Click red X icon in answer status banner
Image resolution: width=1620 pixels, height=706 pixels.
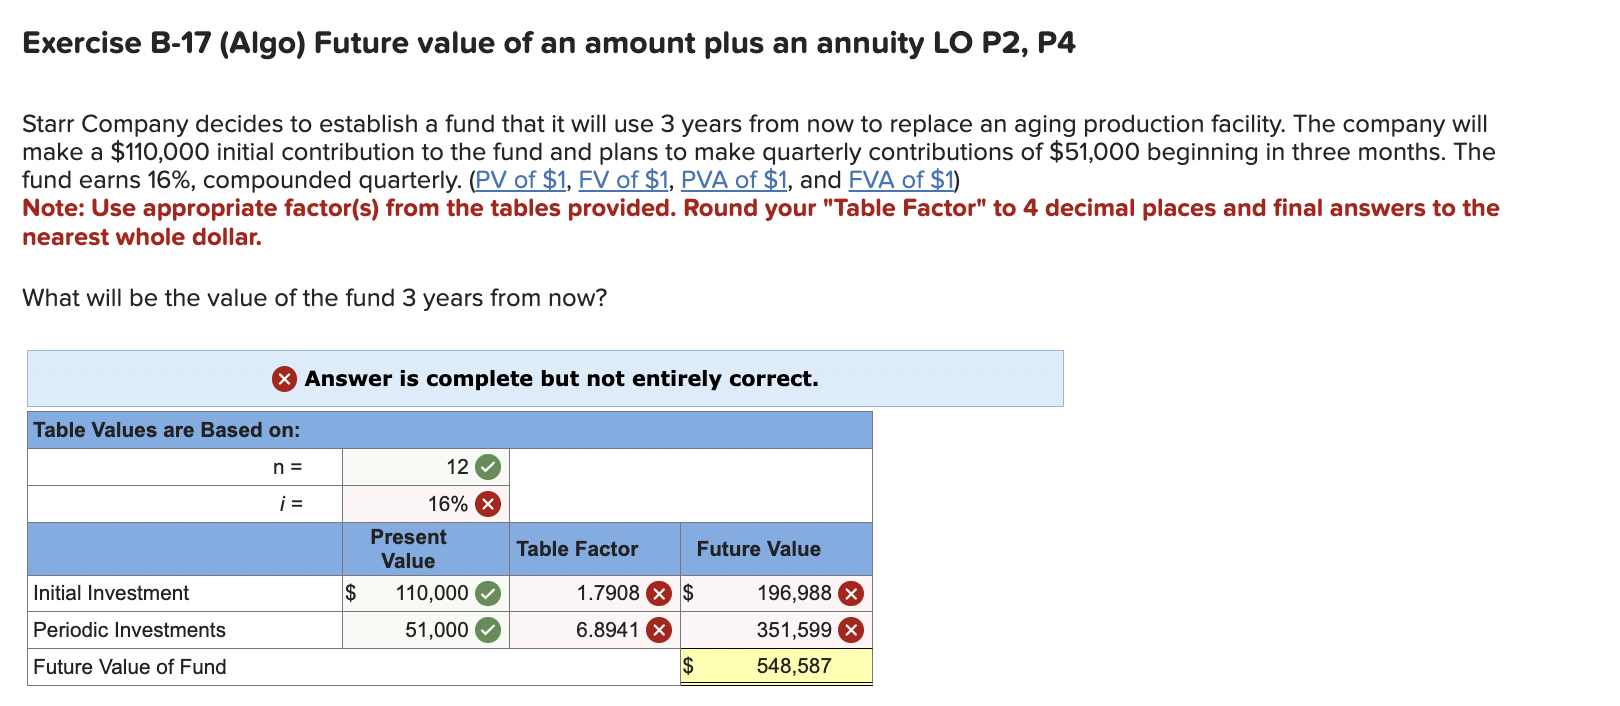(285, 379)
